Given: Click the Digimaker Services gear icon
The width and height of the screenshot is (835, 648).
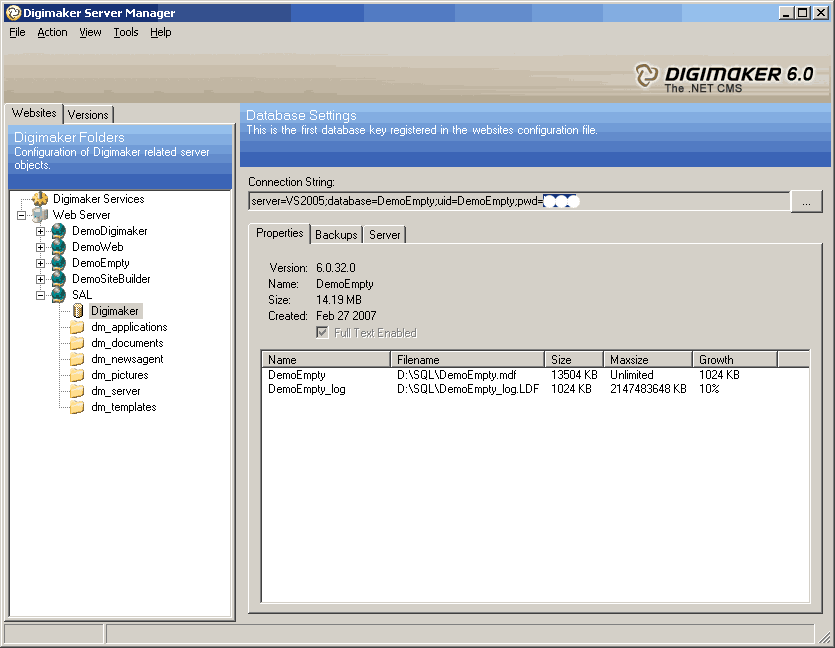Looking at the screenshot, I should click(x=40, y=199).
